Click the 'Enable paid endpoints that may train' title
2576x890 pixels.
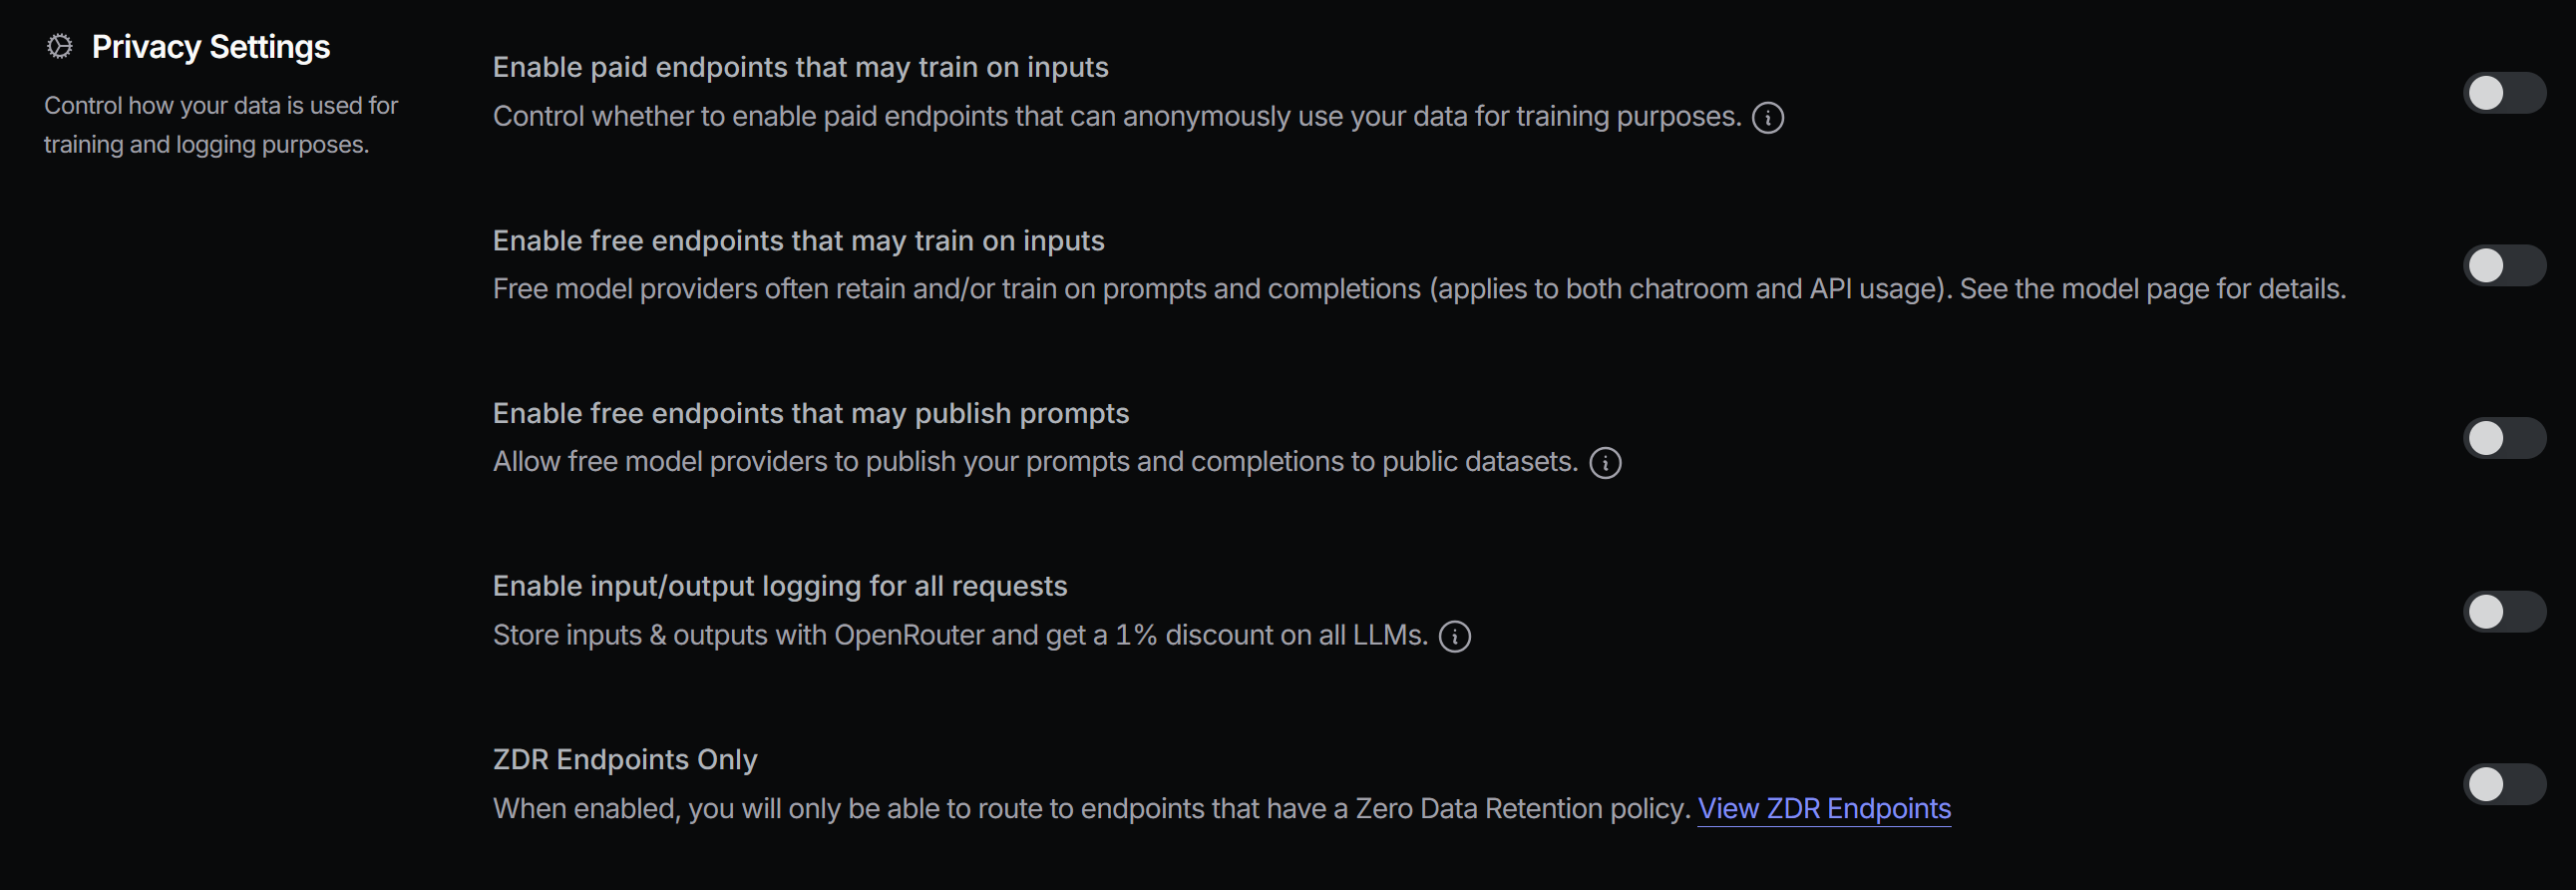point(800,67)
